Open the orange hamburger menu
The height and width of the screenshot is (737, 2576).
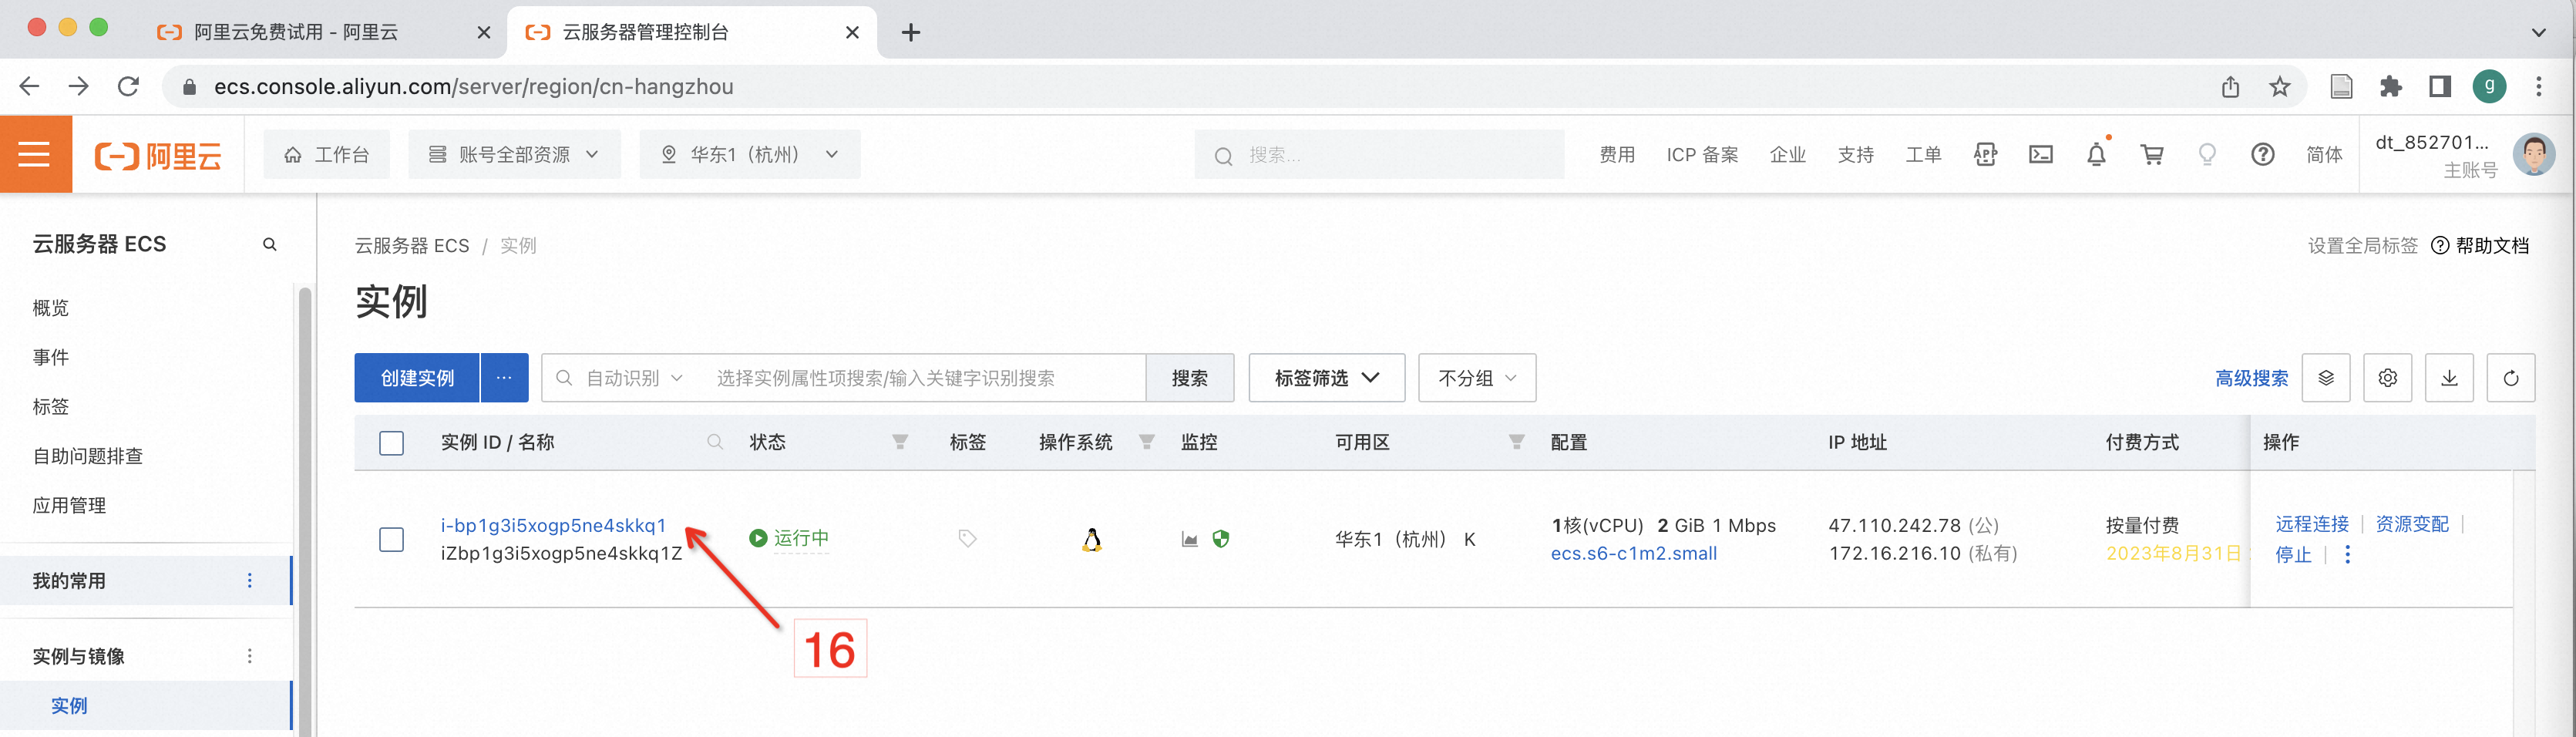click(x=35, y=155)
